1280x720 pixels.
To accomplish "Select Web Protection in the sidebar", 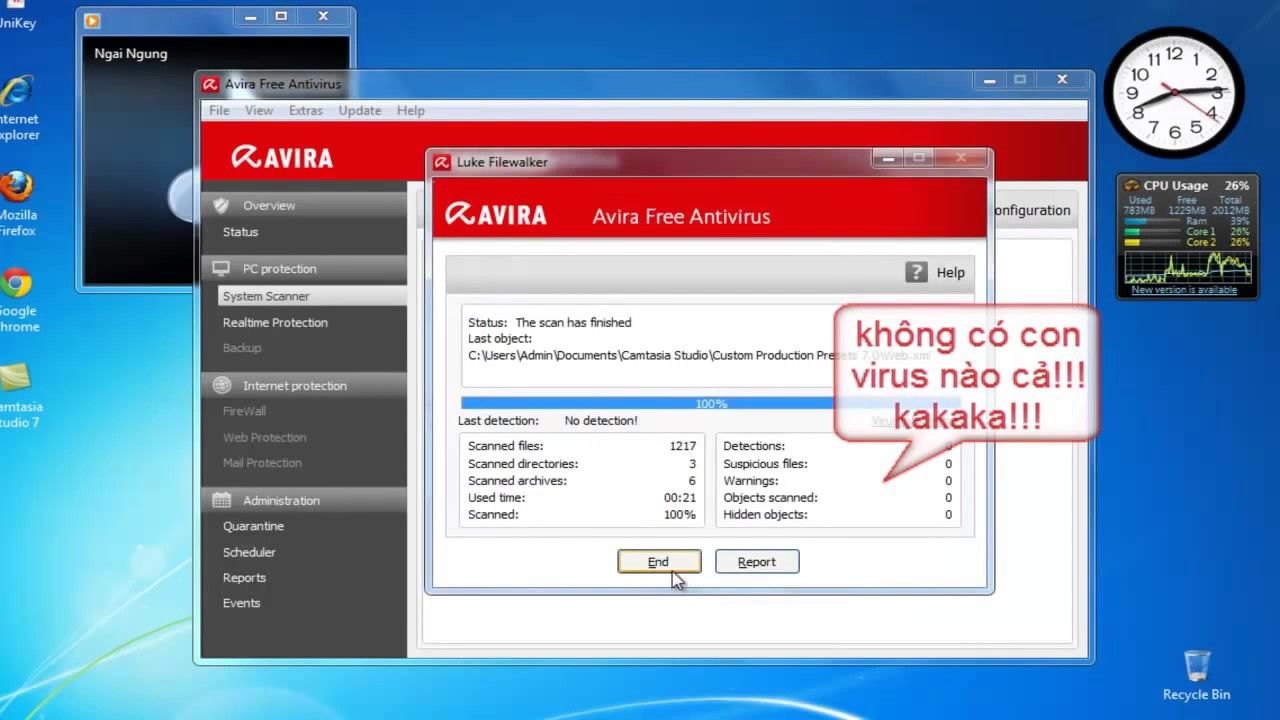I will (264, 437).
